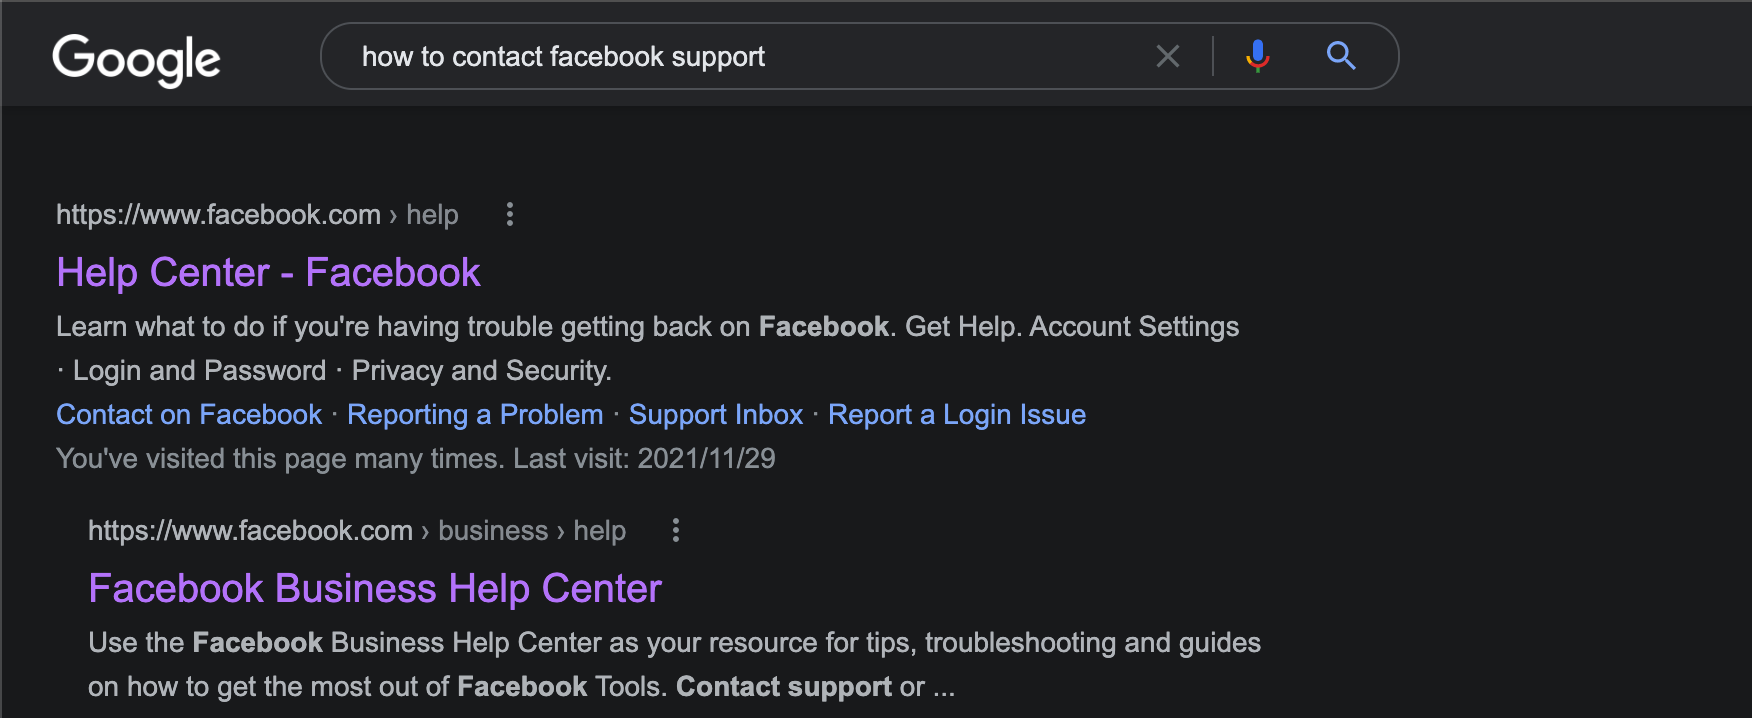
Task: Submit search with magnifying glass icon
Action: coord(1341,56)
